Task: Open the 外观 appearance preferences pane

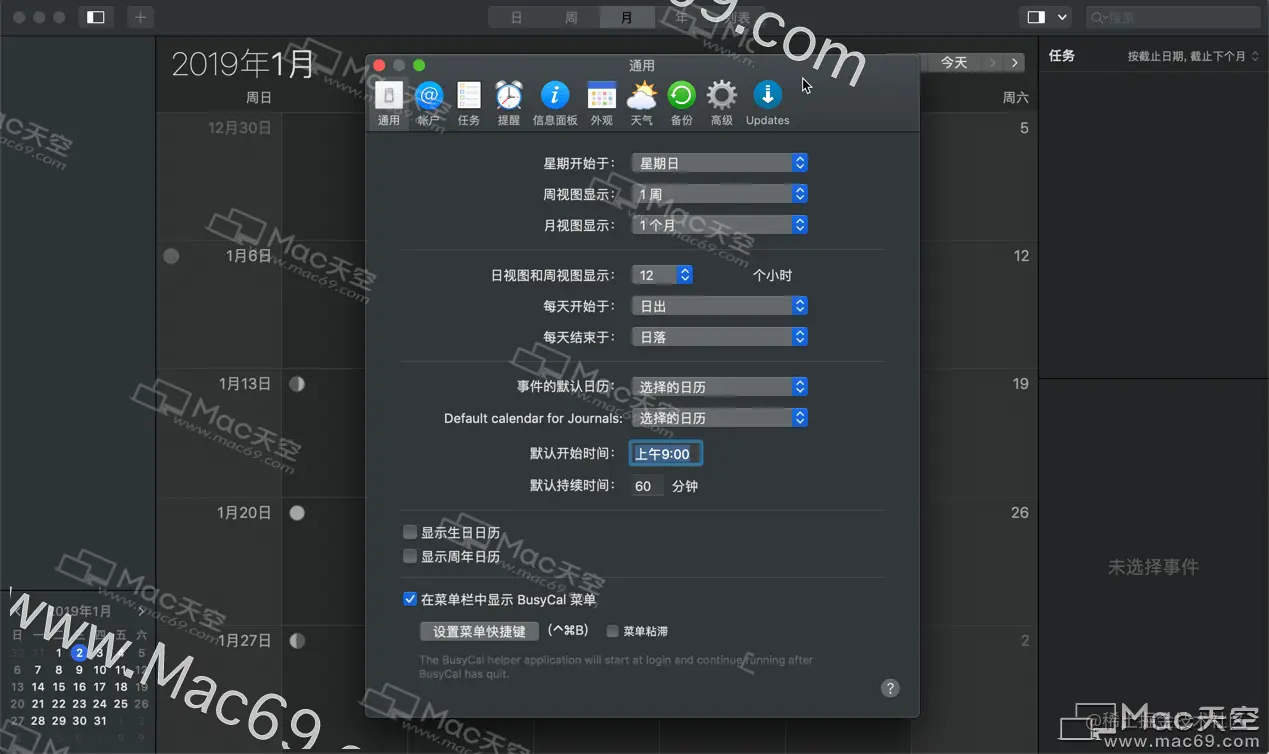Action: 601,104
